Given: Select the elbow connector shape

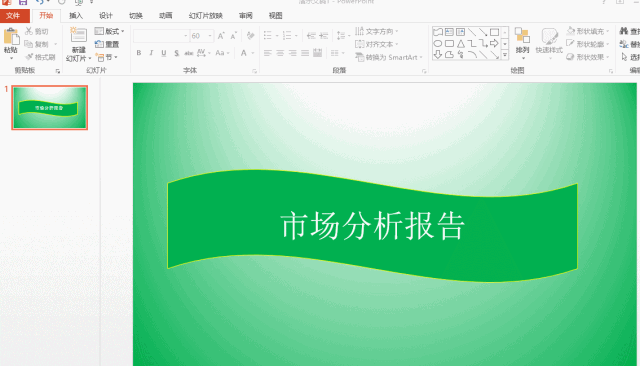Looking at the screenshot, I should tap(472, 43).
